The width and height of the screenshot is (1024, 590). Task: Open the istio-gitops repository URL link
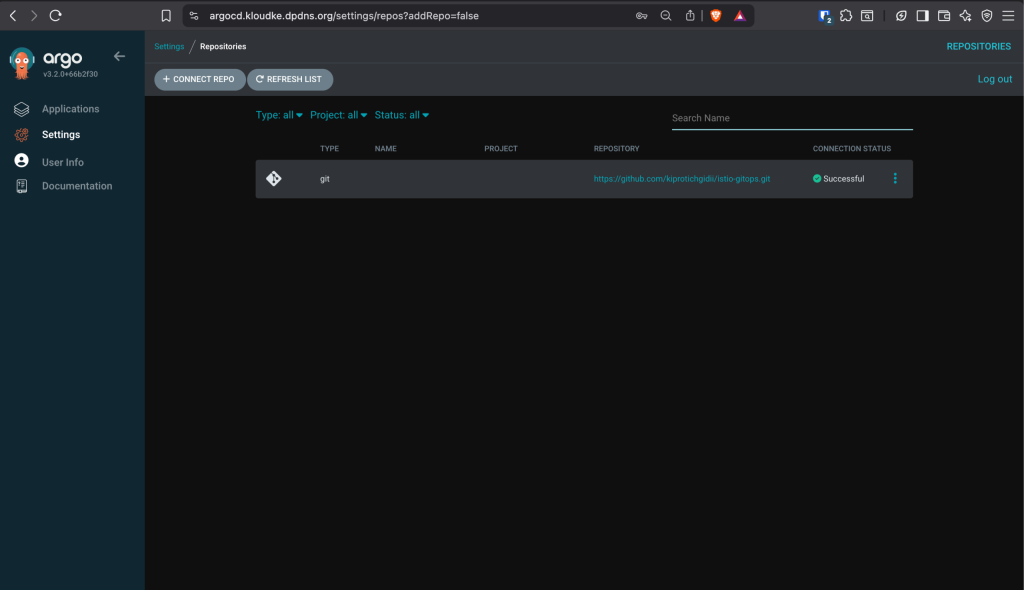(x=682, y=178)
